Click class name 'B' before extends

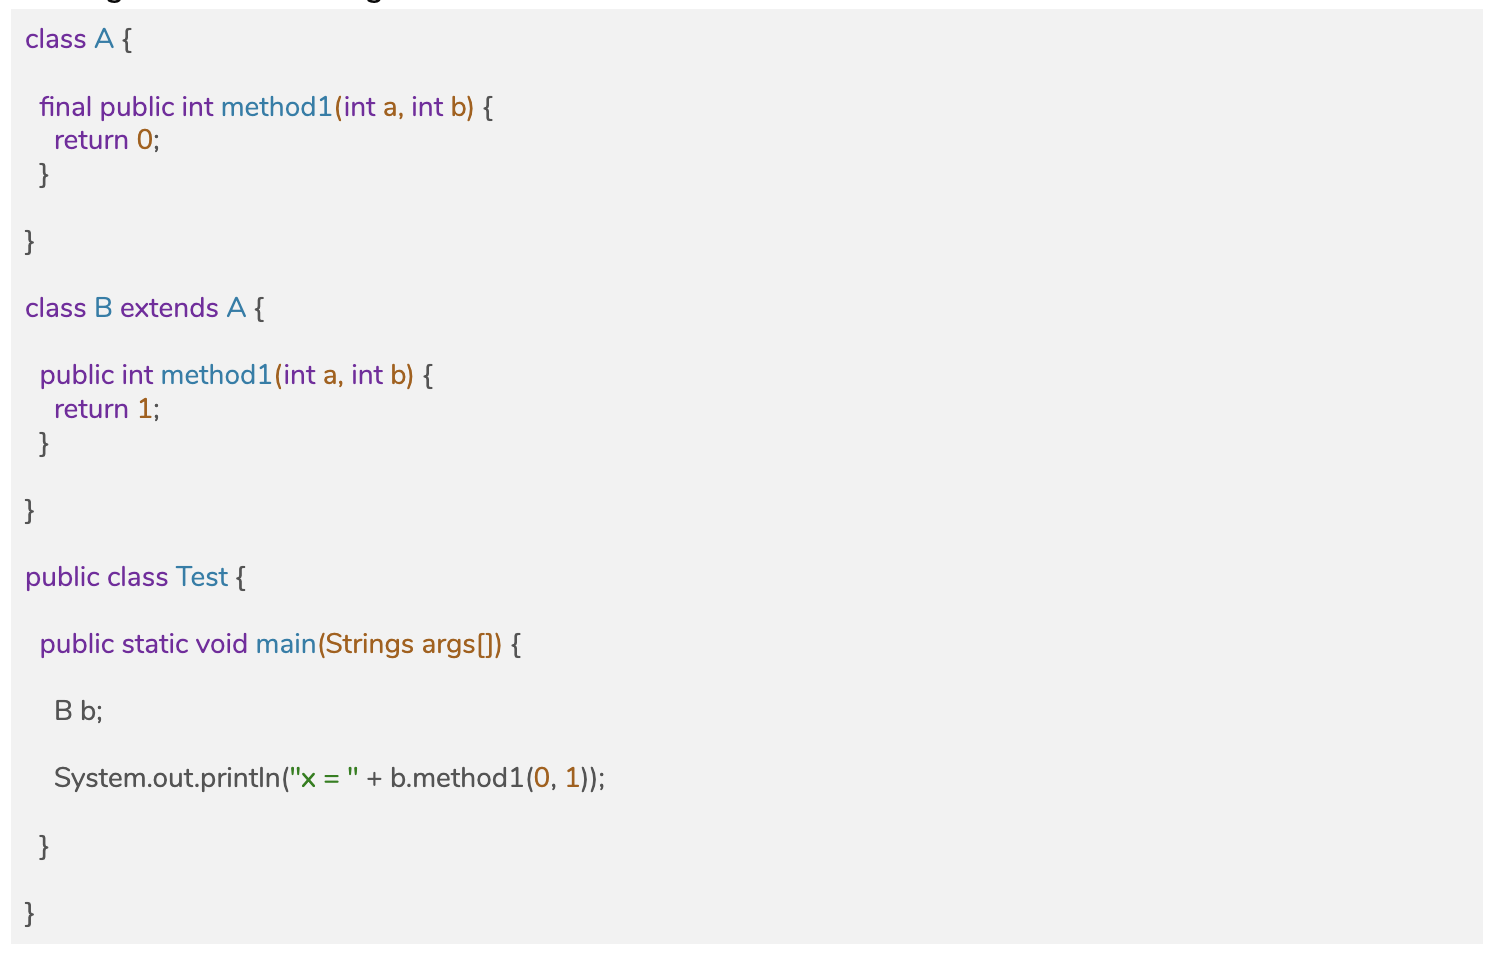103,308
